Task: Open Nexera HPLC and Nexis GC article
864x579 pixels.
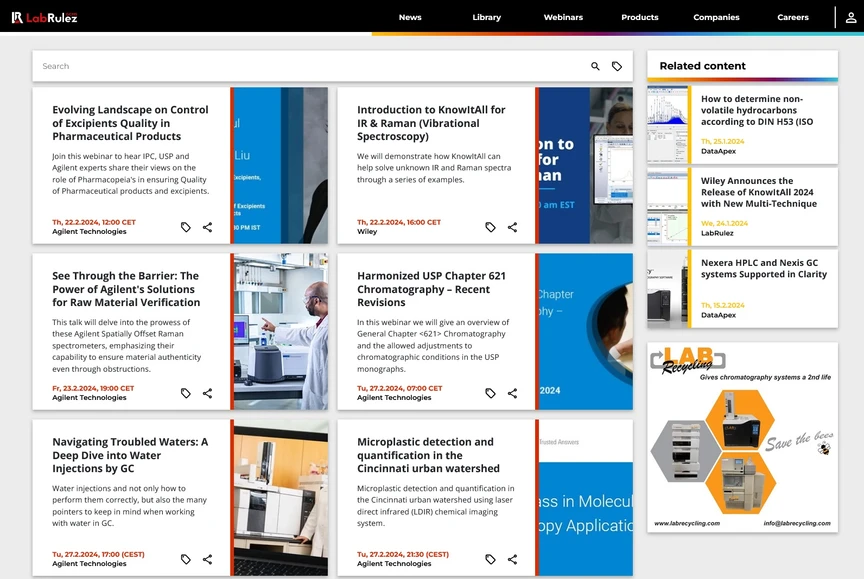Action: (764, 268)
